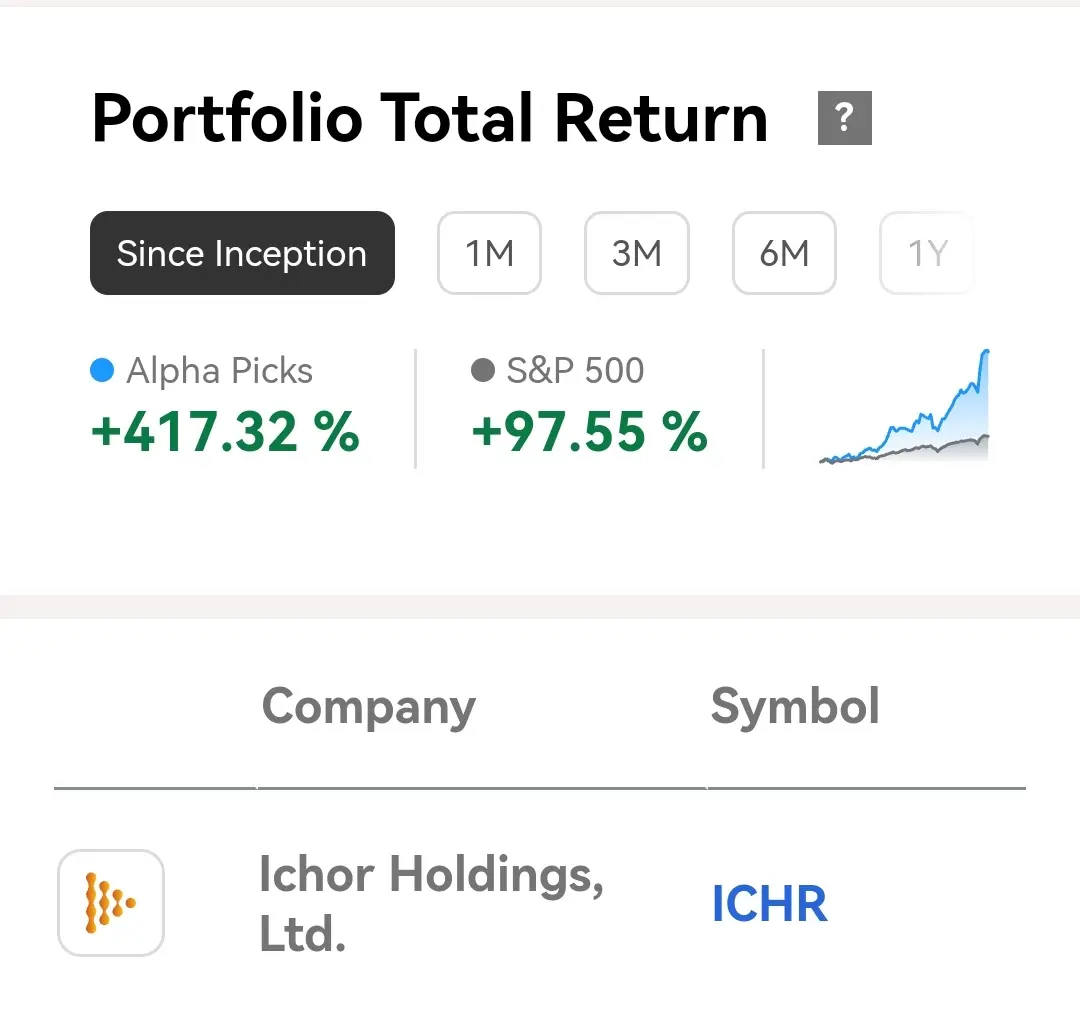
Task: Choose the 6M time range
Action: [x=785, y=253]
